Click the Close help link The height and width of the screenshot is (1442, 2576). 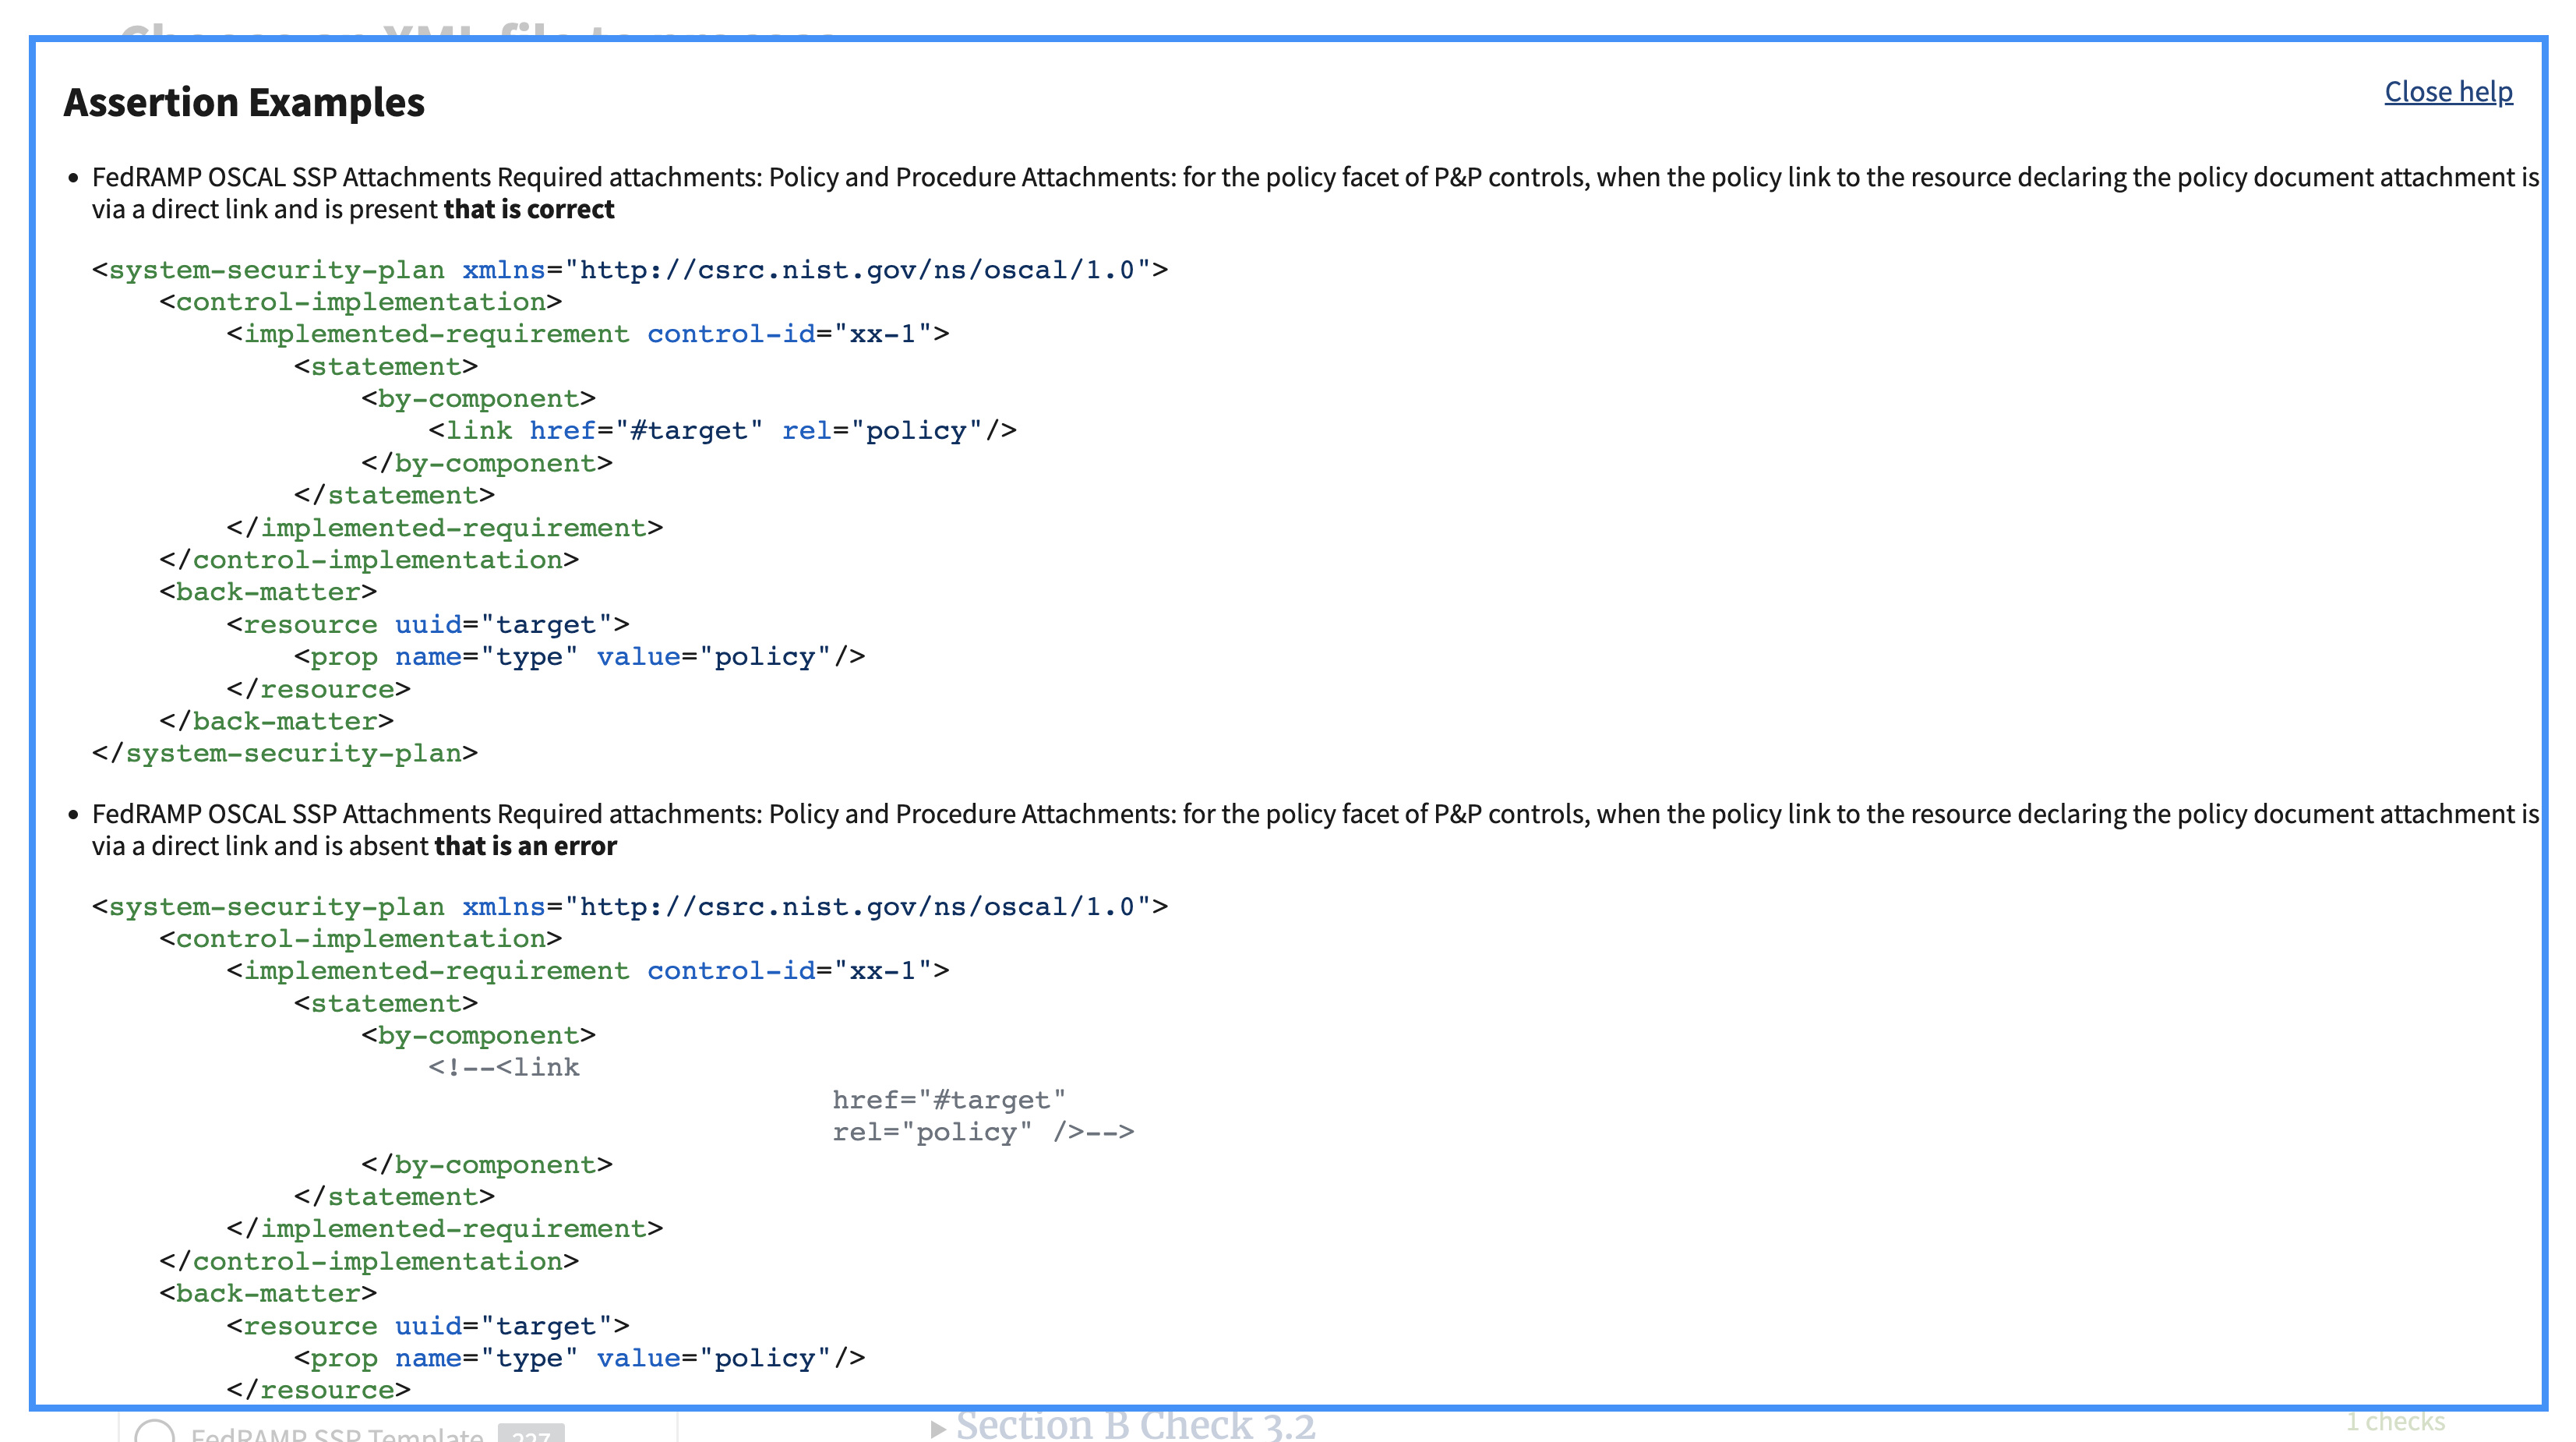[2447, 91]
